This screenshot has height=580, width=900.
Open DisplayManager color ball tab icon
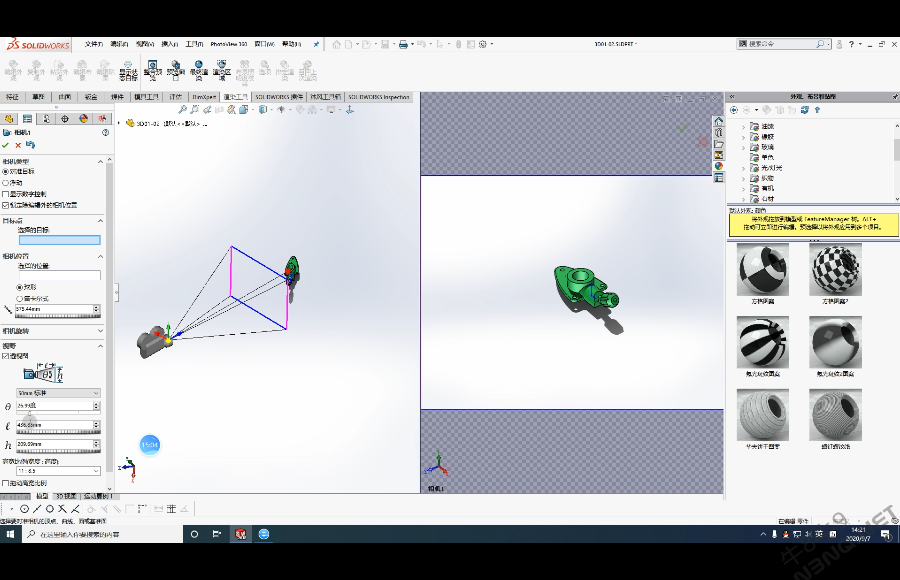(83, 119)
